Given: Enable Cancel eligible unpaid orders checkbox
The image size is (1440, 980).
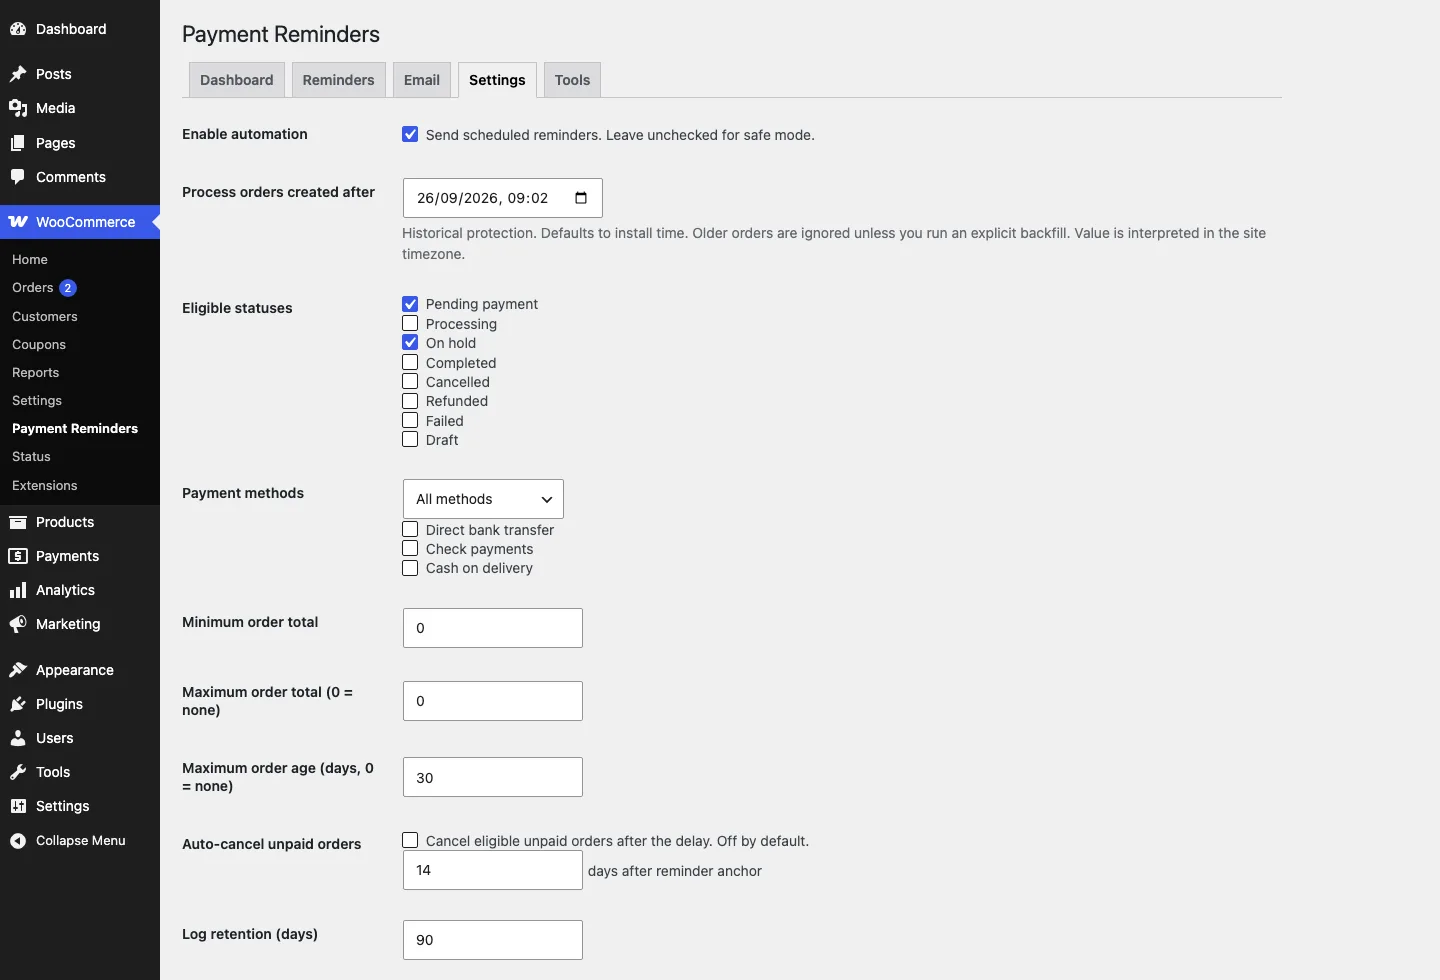Looking at the screenshot, I should coord(410,840).
